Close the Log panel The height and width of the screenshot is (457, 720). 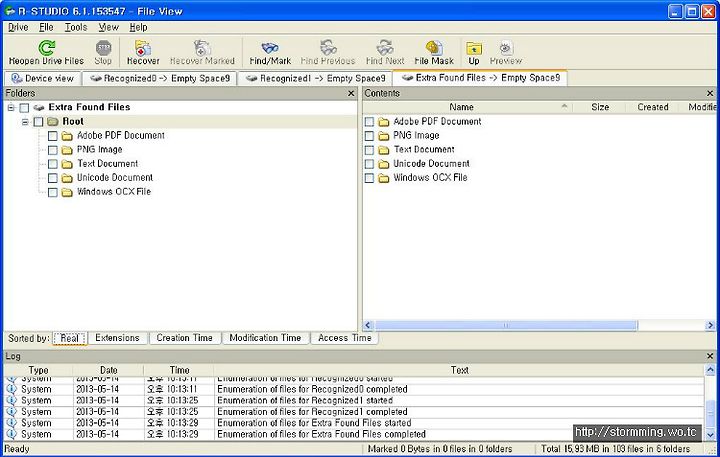click(710, 356)
